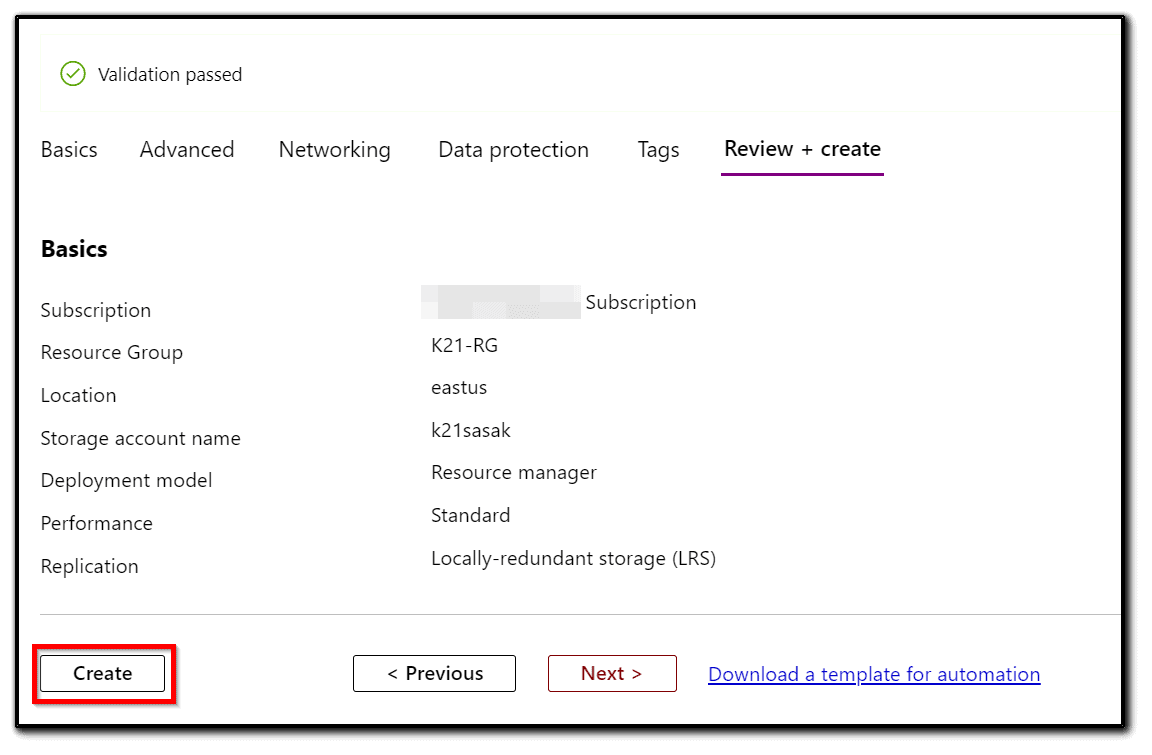Open the Advanced tab

pyautogui.click(x=187, y=150)
